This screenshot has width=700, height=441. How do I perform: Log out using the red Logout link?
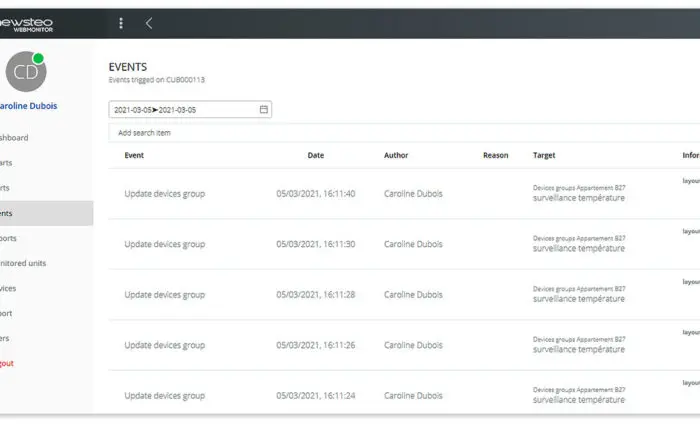click(x=7, y=363)
